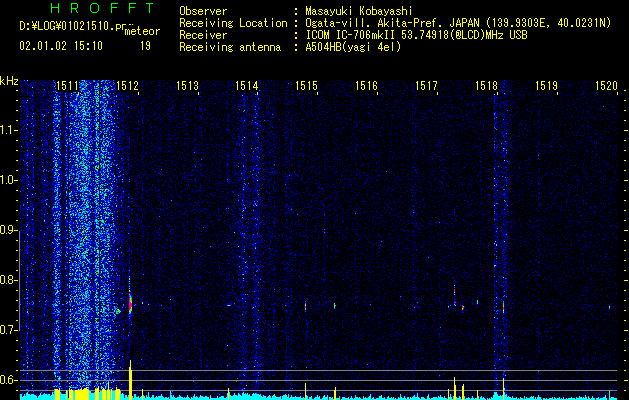This screenshot has width=629, height=400.
Task: Click the meteor count value 19
Action: (145, 46)
